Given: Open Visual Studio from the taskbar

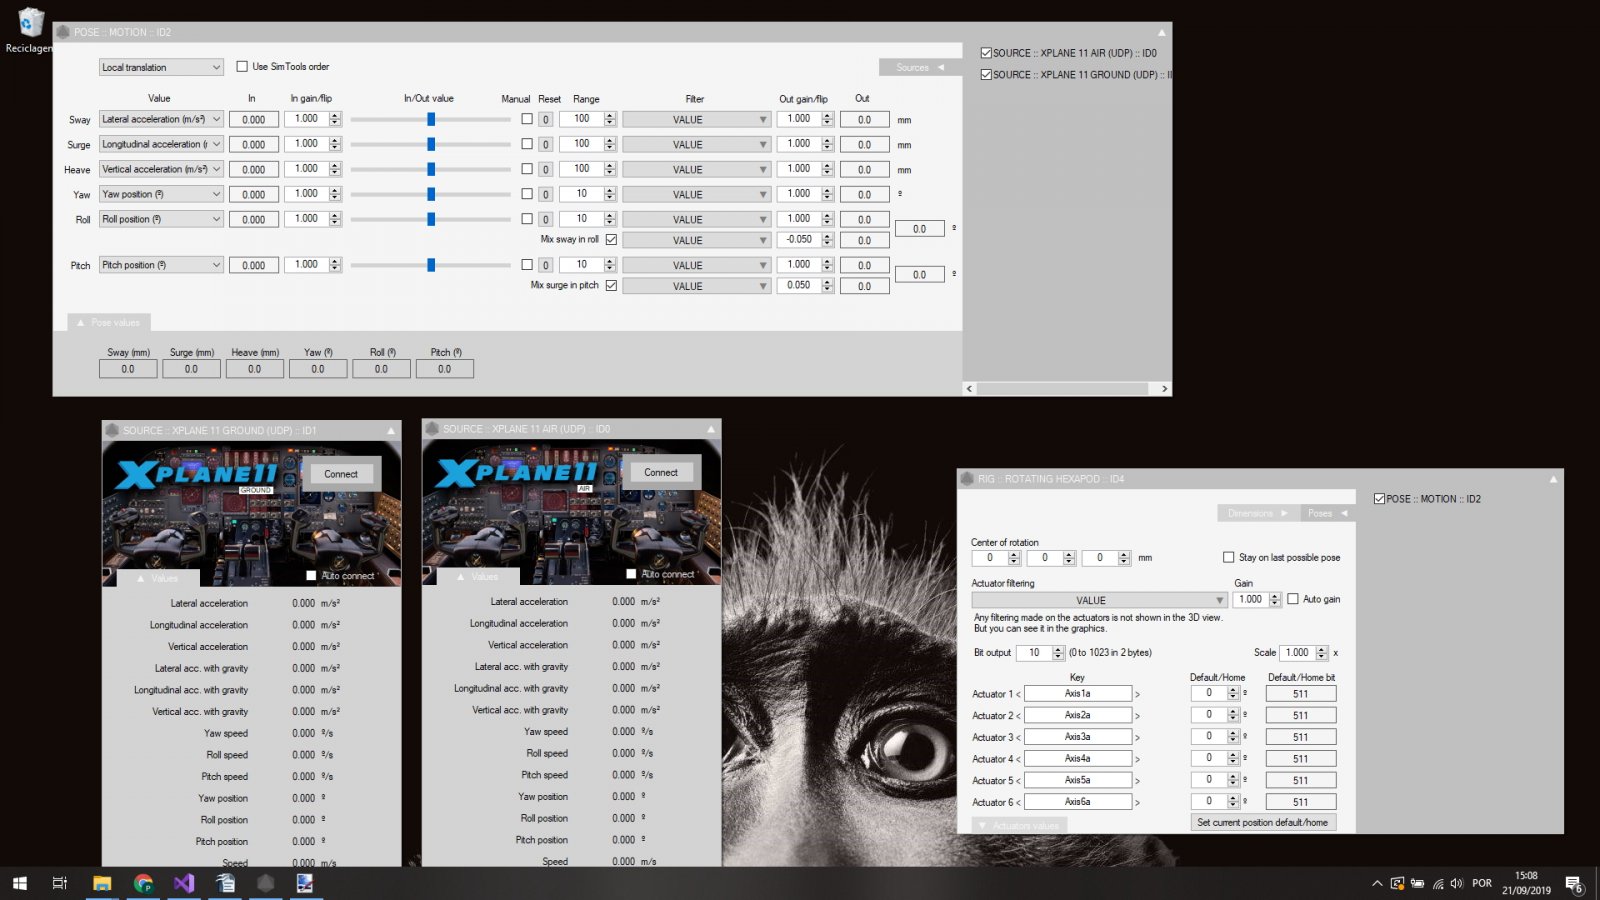Looking at the screenshot, I should tap(183, 883).
